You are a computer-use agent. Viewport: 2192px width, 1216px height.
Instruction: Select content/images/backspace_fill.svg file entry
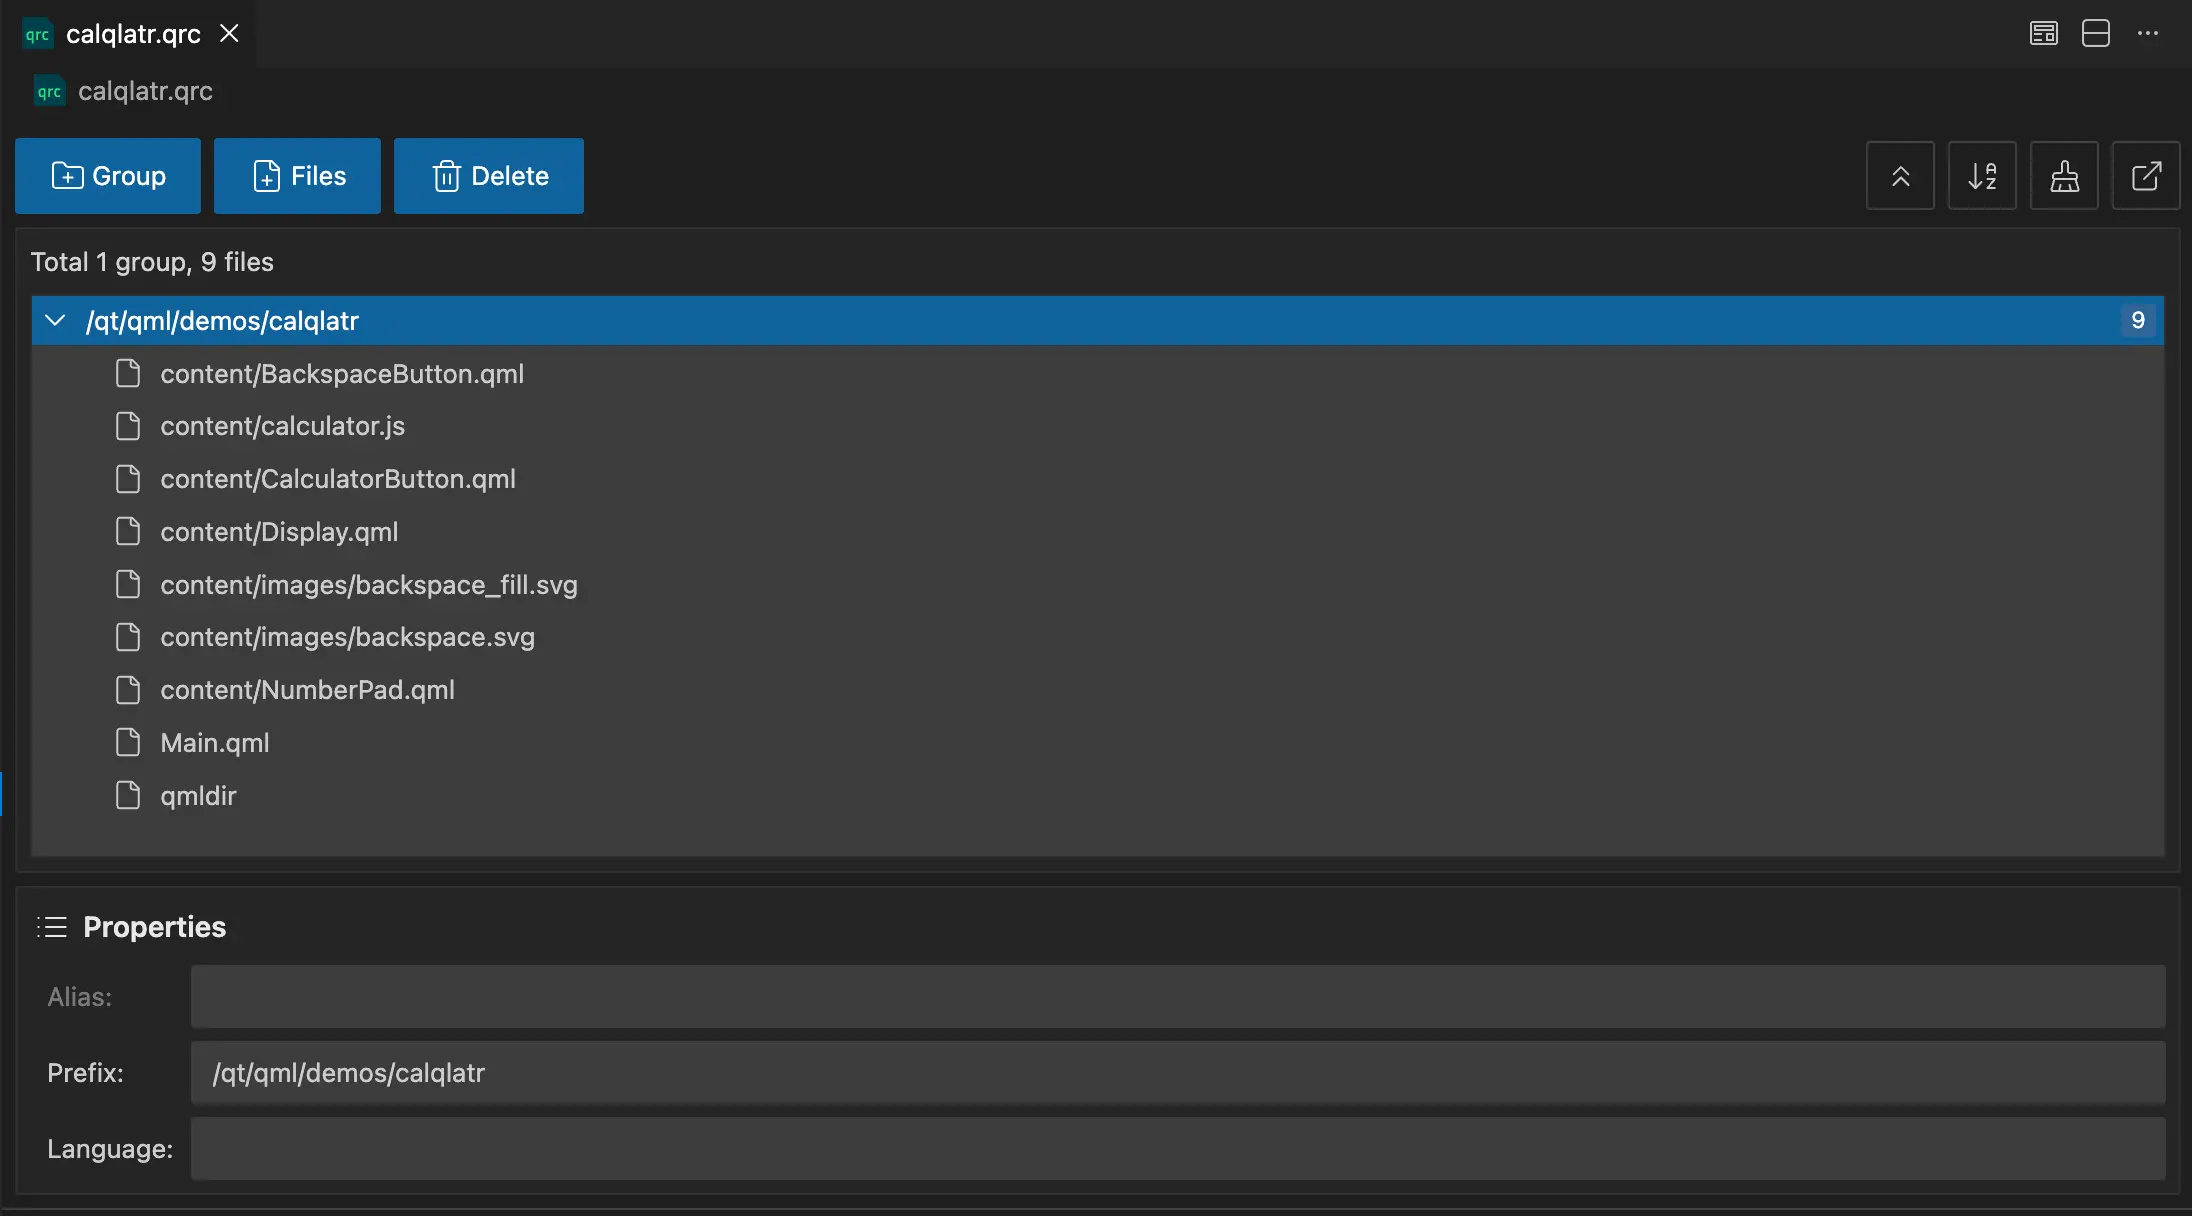368,584
